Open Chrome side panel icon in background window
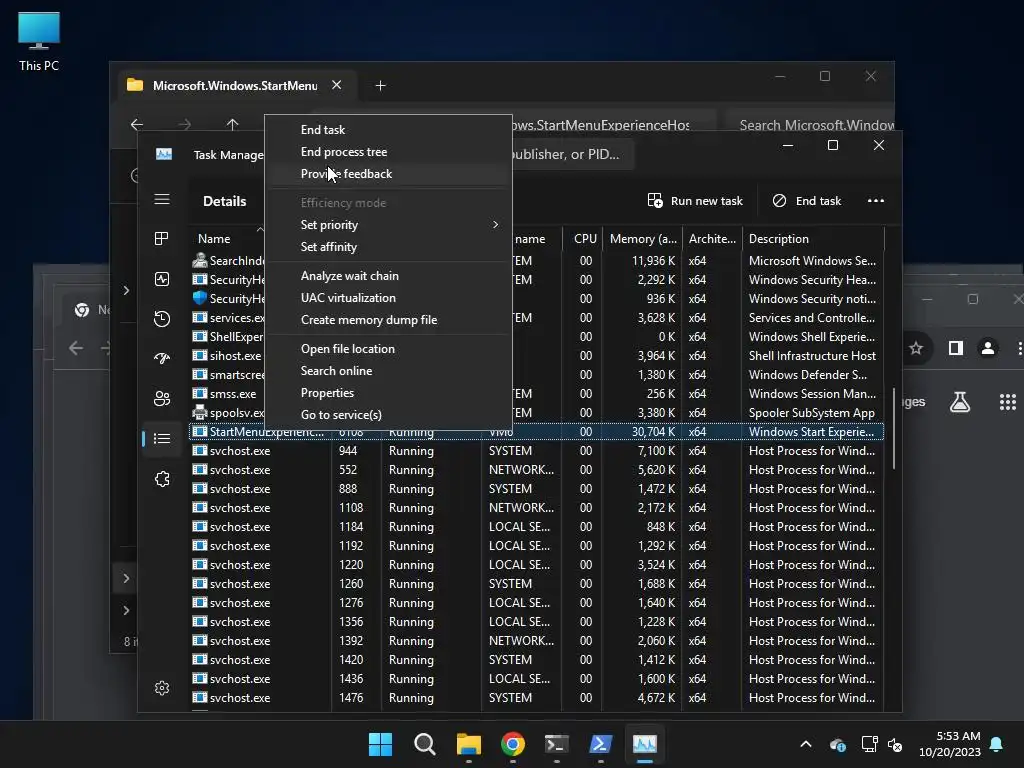This screenshot has height=768, width=1024. (955, 348)
